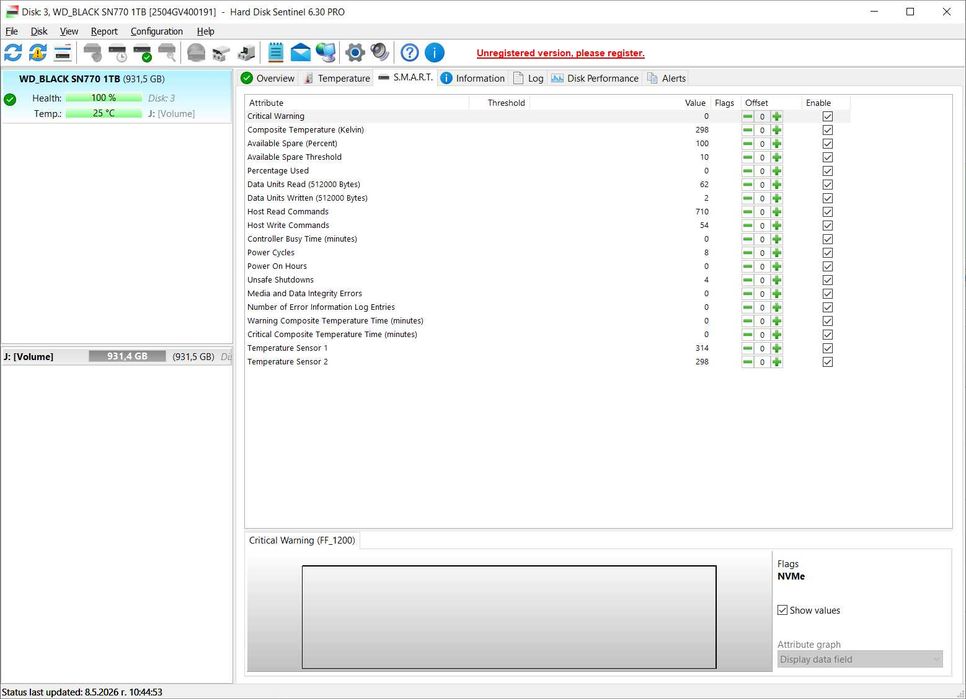Click plus offset for Temperature Sensor 2

click(776, 362)
